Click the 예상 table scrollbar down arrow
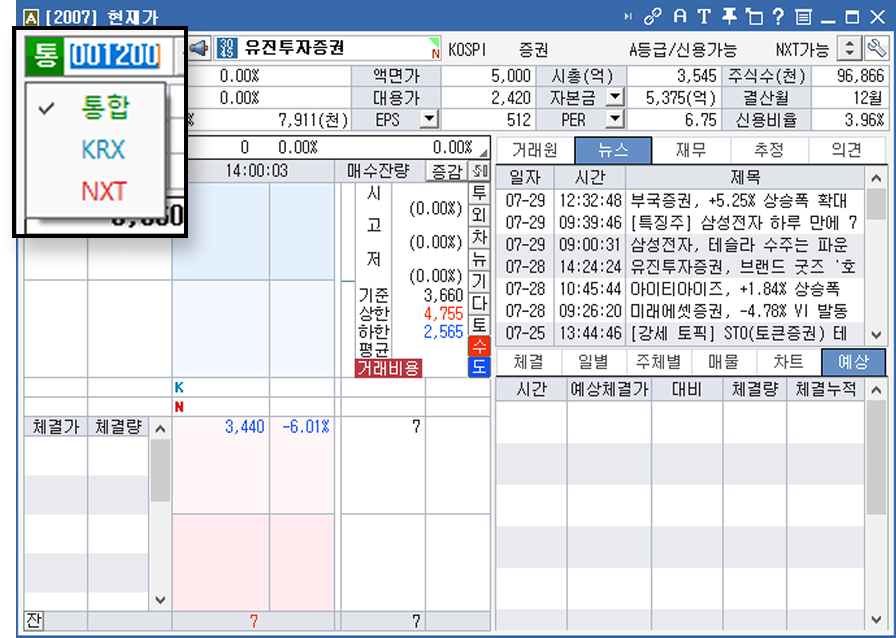This screenshot has width=896, height=638. [876, 619]
